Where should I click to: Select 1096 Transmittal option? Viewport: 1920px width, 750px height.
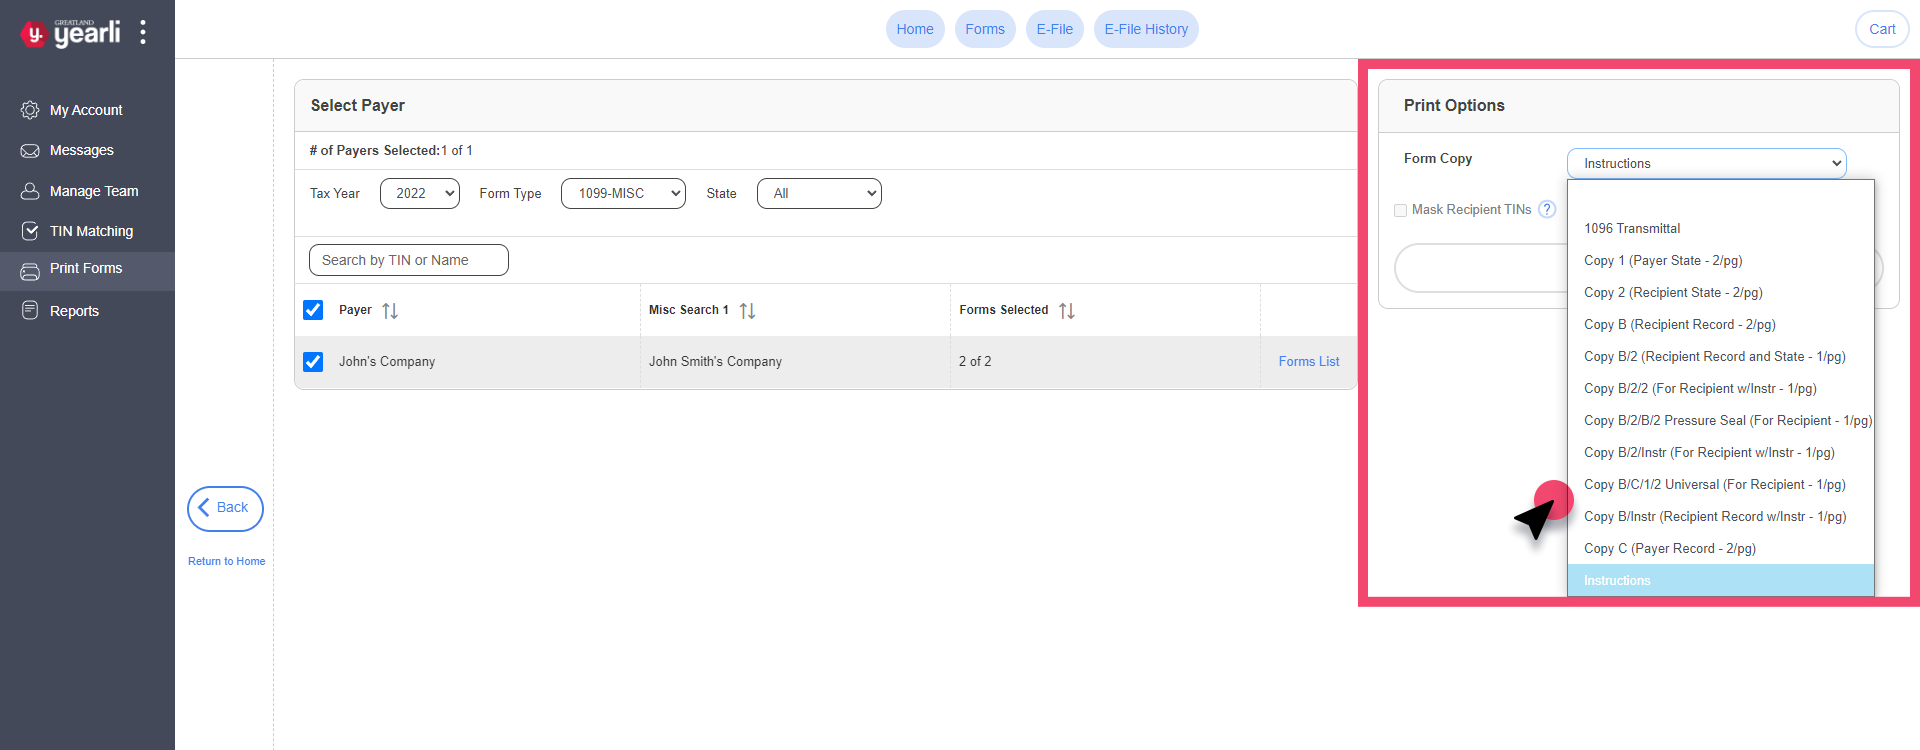(x=1720, y=228)
